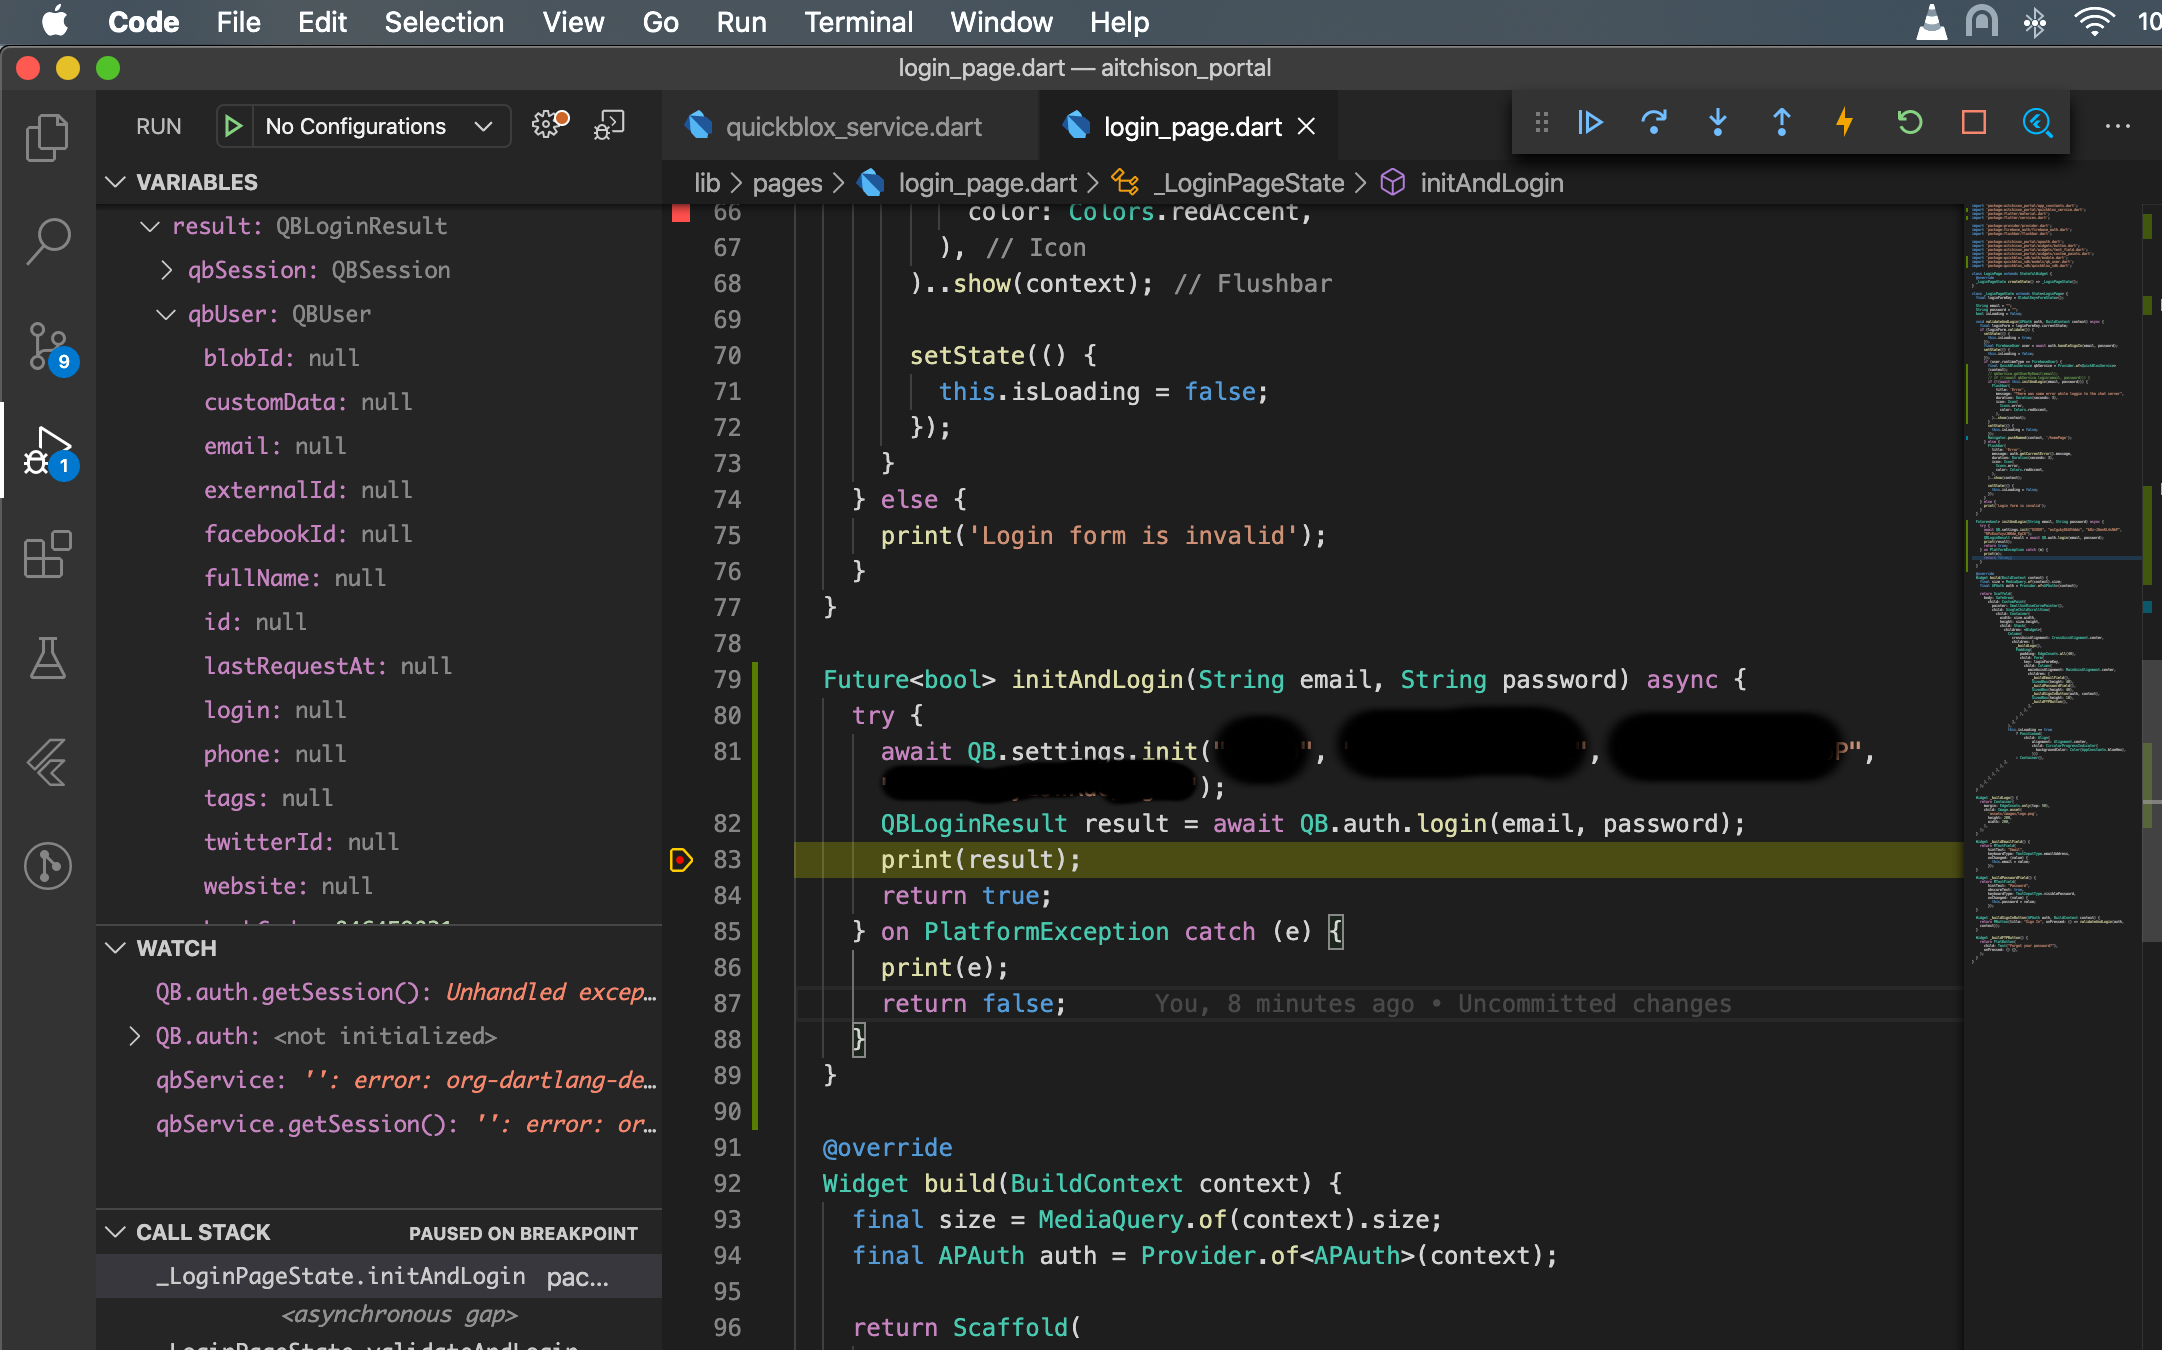The width and height of the screenshot is (2162, 1350).
Task: Toggle the breakpoint marker on line 66
Action: [681, 212]
